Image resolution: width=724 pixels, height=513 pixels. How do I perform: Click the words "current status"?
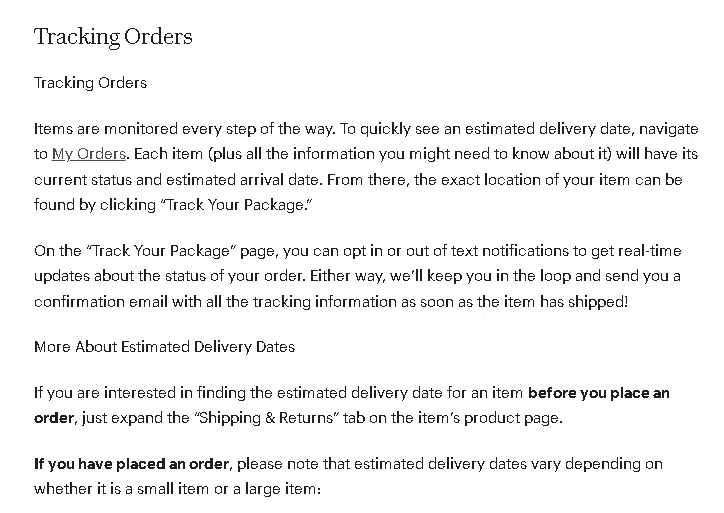click(x=80, y=180)
